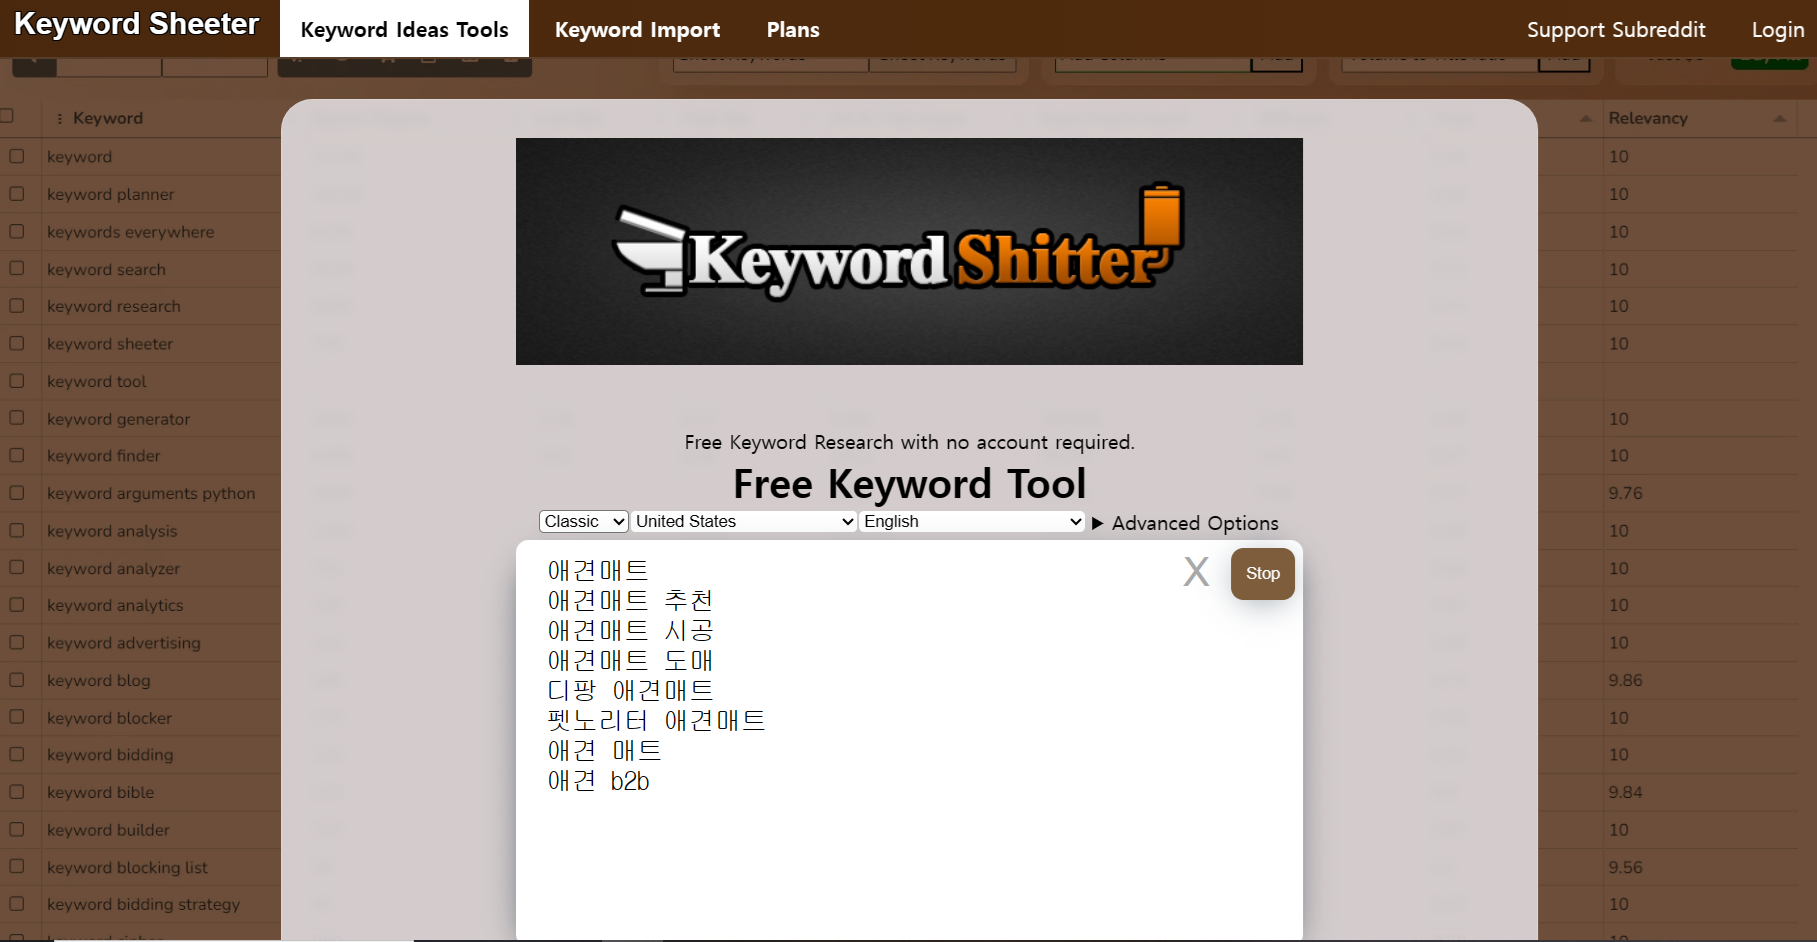The height and width of the screenshot is (942, 1817).
Task: Check the 'keyword analysis' row checkbox
Action: (17, 530)
